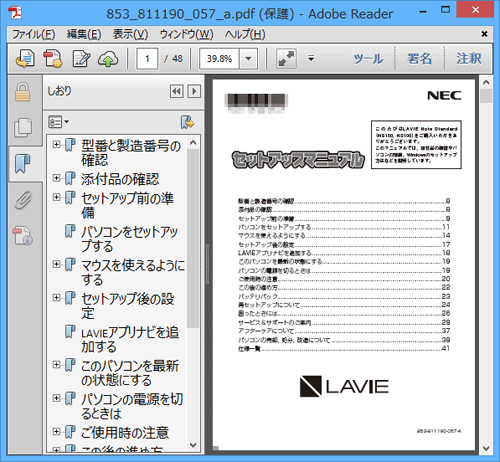
Task: Click the LAVIE logo on page
Action: [x=344, y=387]
